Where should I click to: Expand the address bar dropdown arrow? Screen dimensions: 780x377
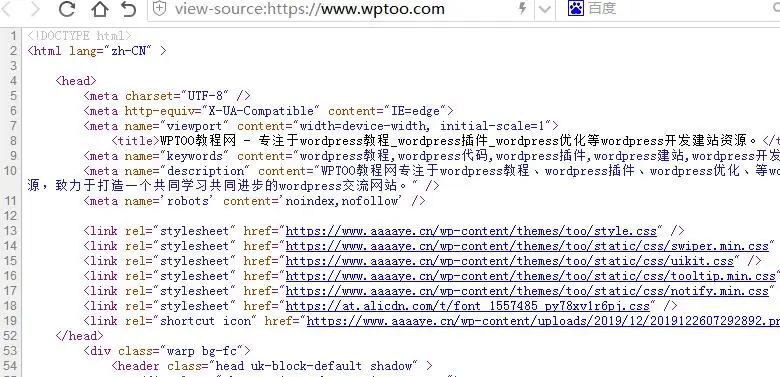(x=544, y=9)
